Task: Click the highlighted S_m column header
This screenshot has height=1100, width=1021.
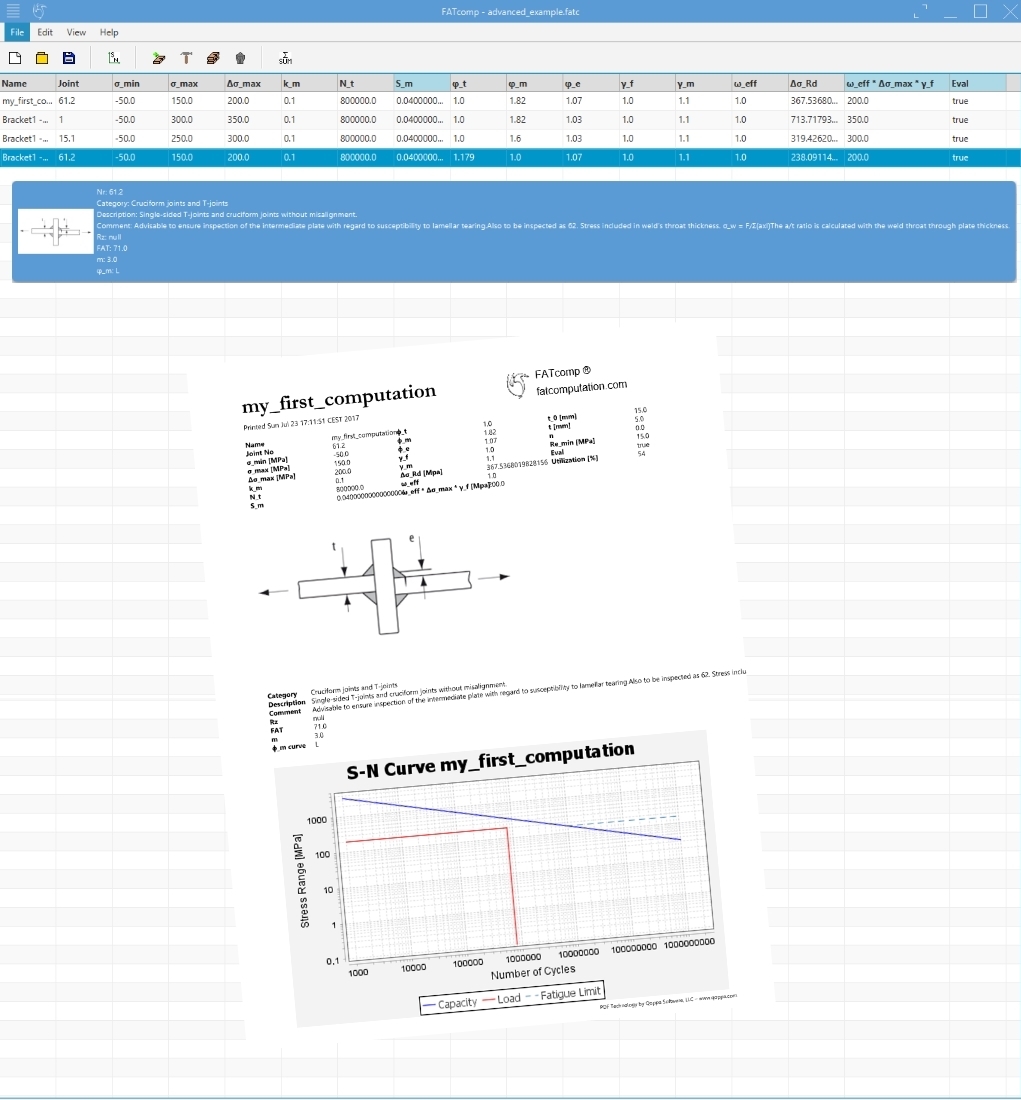Action: point(421,83)
